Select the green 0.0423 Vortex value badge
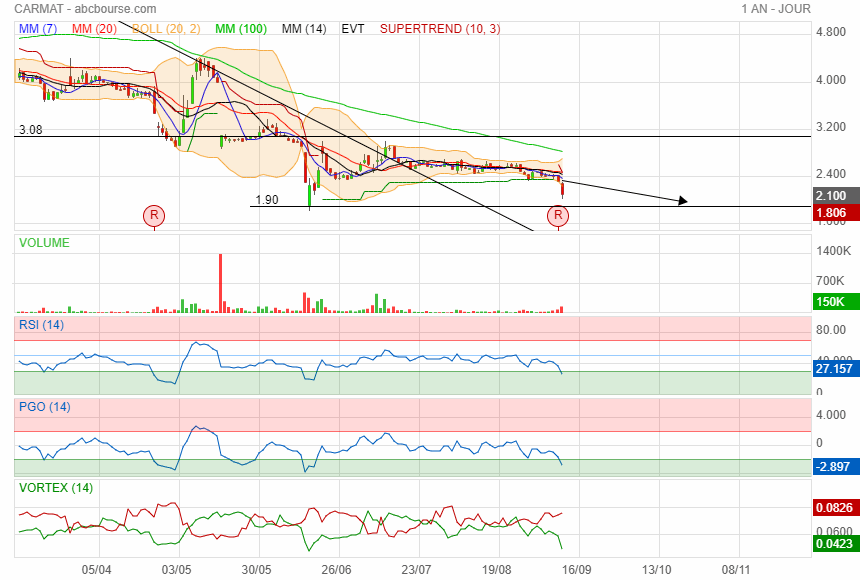 point(835,545)
